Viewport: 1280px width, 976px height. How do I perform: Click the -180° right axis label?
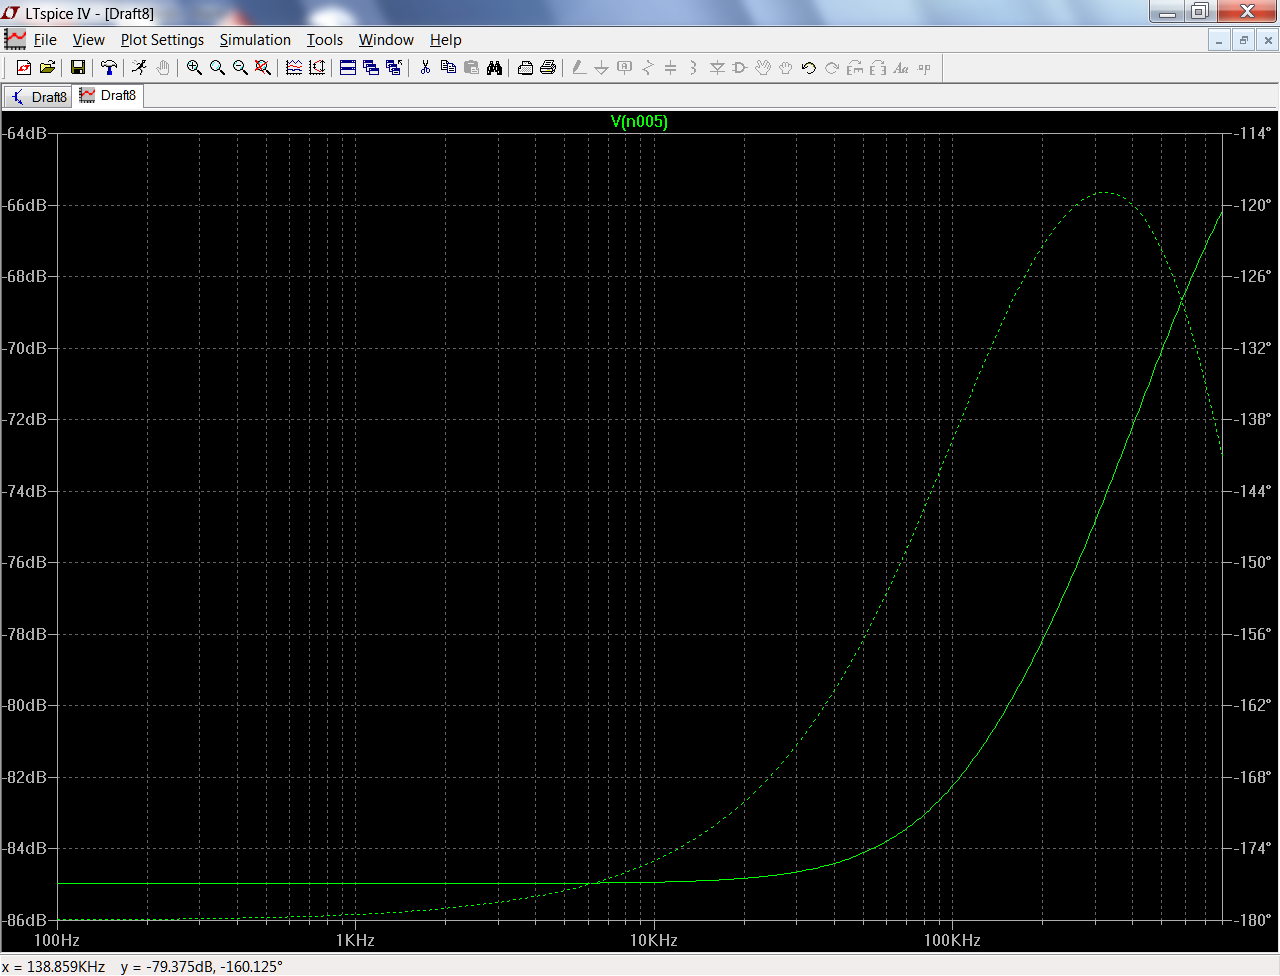[1254, 920]
